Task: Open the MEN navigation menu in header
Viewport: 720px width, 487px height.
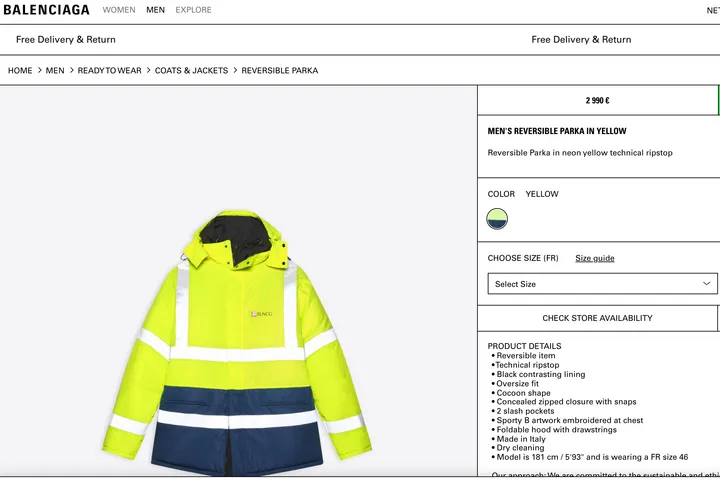Action: [x=155, y=10]
